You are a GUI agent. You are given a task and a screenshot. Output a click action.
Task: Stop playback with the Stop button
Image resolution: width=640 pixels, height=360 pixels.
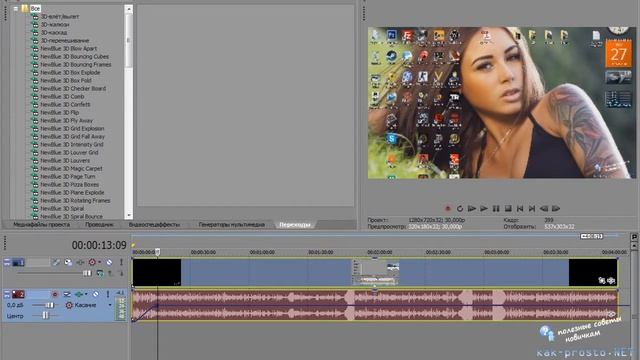(508, 209)
